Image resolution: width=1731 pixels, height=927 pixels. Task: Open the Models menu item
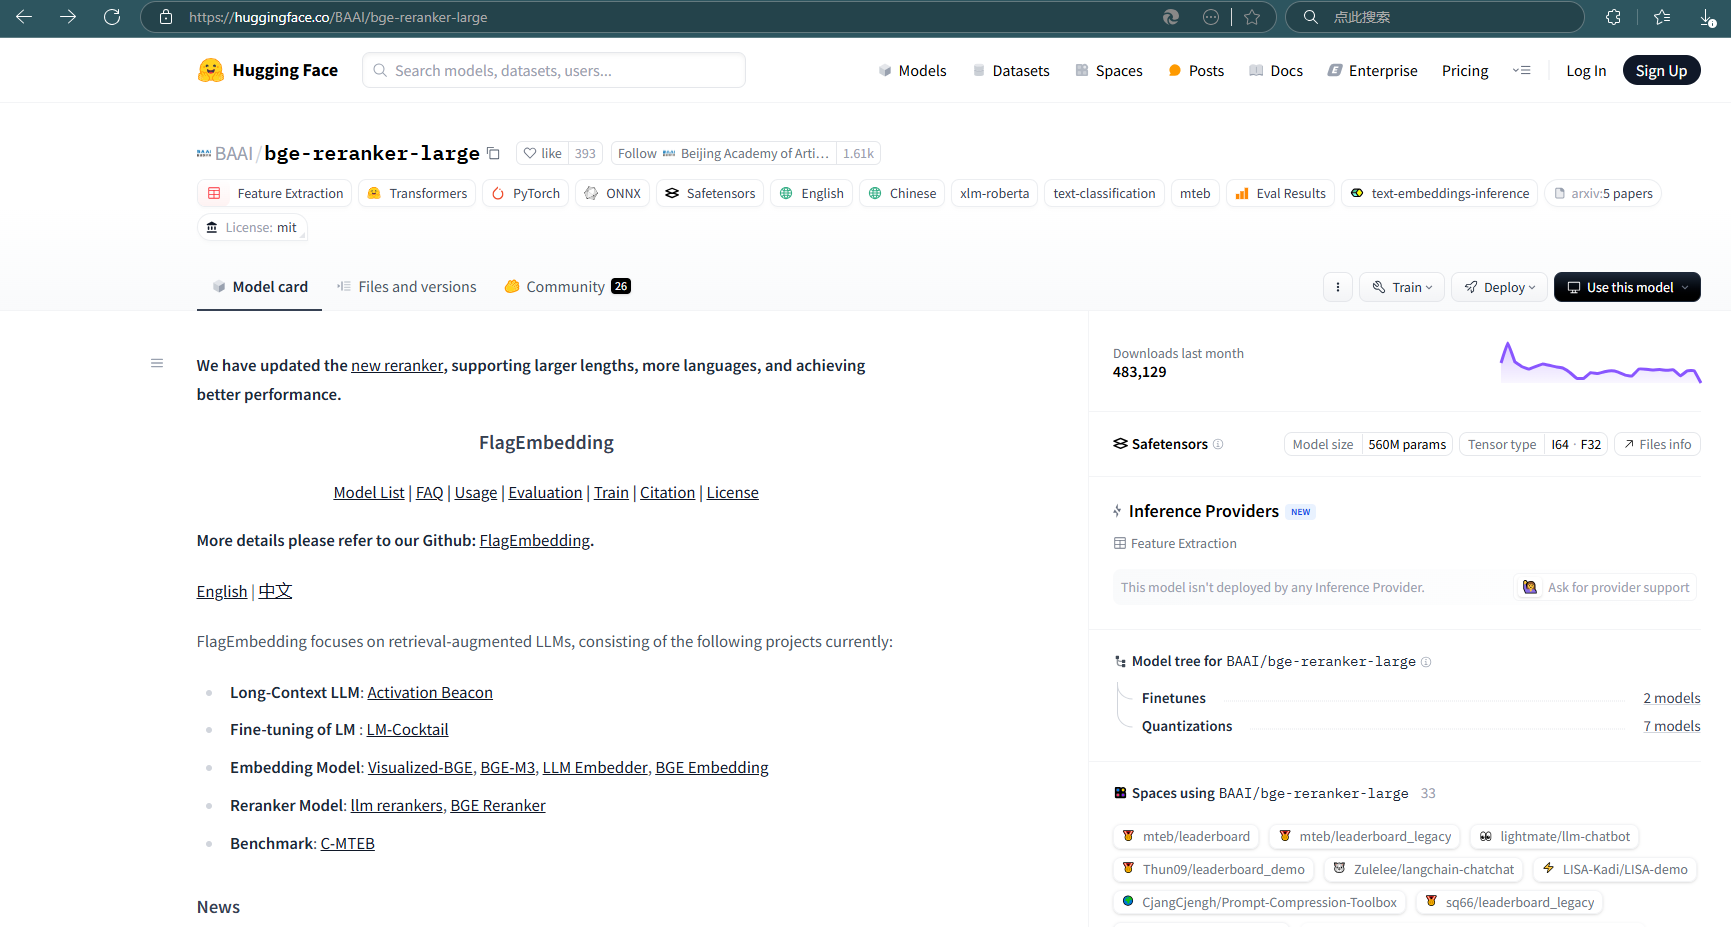click(912, 70)
